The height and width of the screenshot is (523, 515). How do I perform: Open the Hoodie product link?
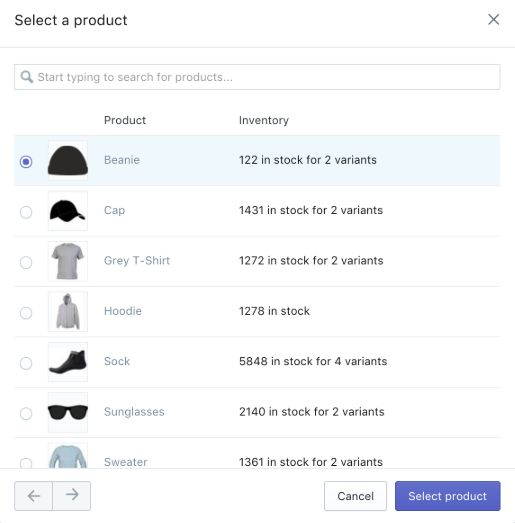[123, 311]
